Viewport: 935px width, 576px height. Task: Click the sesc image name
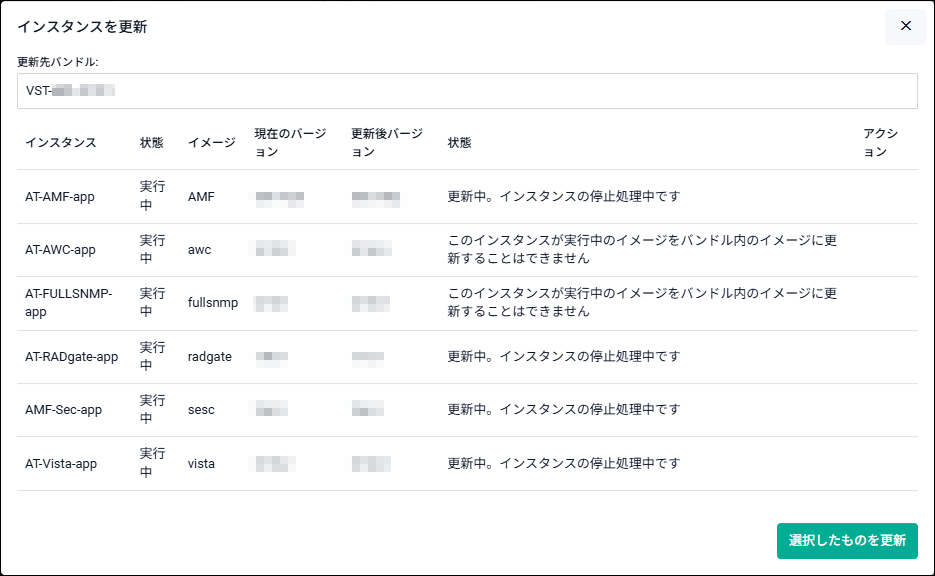pyautogui.click(x=201, y=410)
